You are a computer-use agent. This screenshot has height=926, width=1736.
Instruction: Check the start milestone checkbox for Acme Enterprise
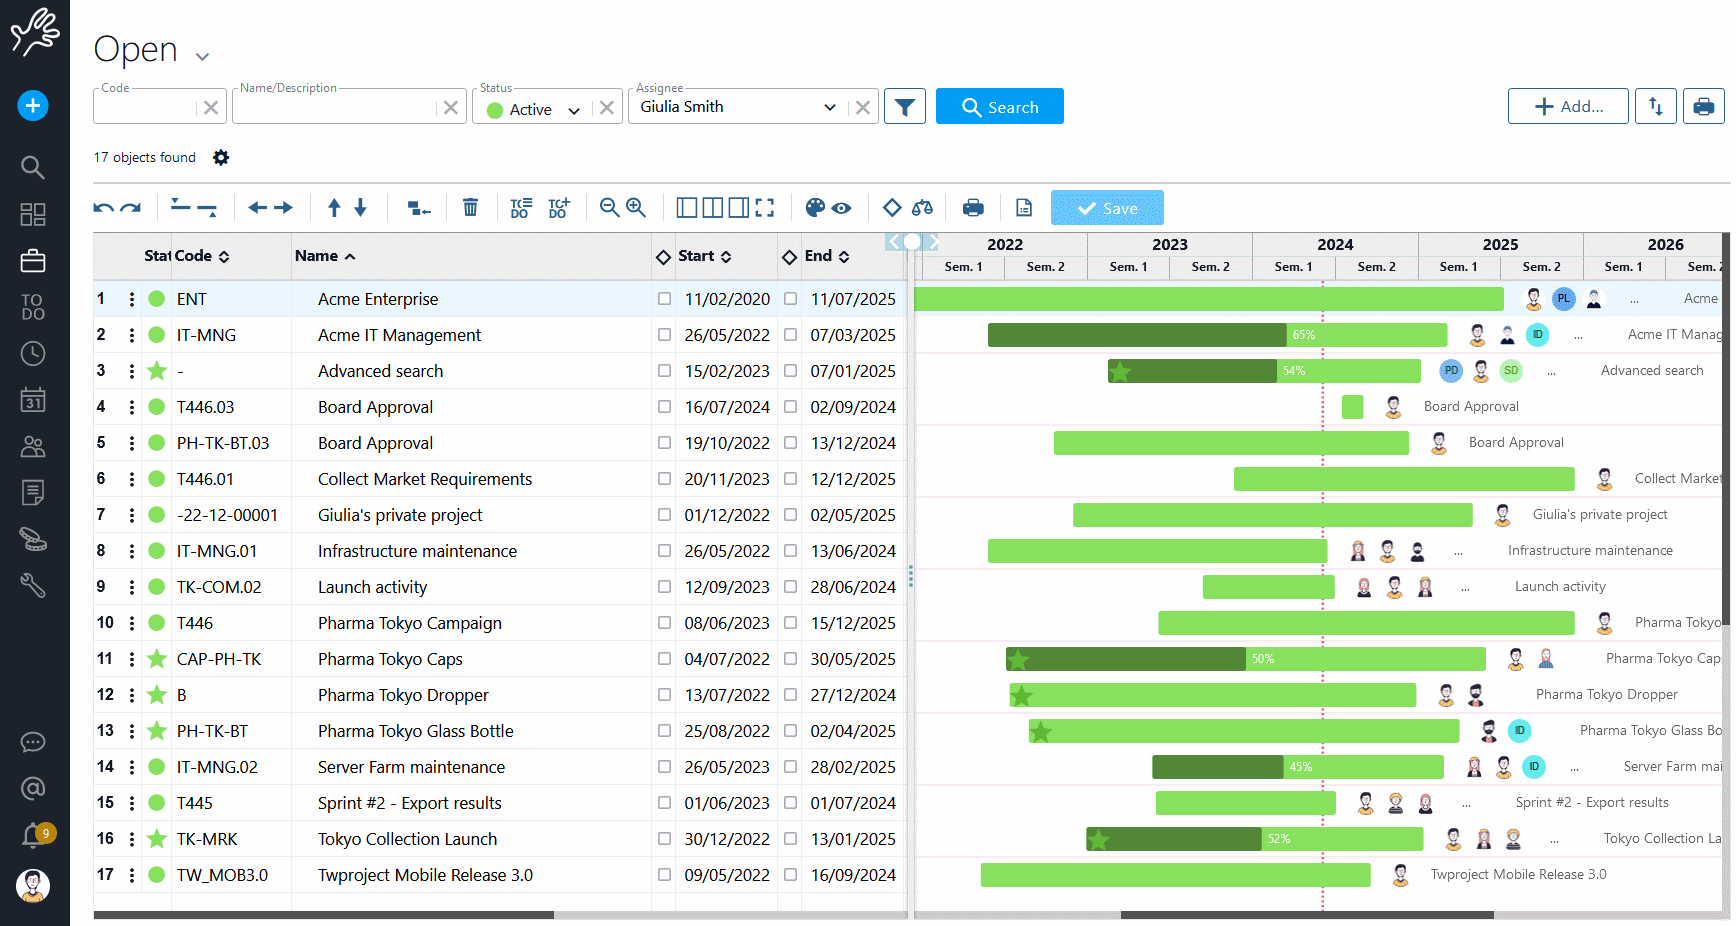[x=664, y=298]
